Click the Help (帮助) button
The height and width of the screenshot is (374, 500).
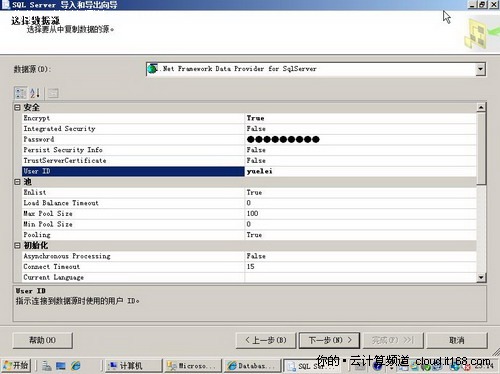[42, 340]
